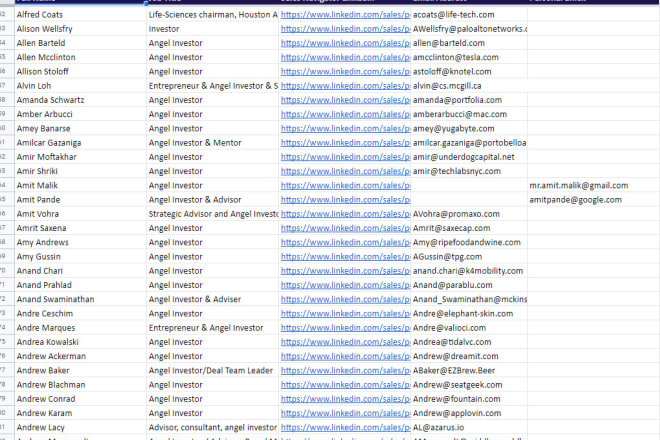Click Alison Wellsfry's Investor title cell
The image size is (660, 440).
tap(212, 29)
